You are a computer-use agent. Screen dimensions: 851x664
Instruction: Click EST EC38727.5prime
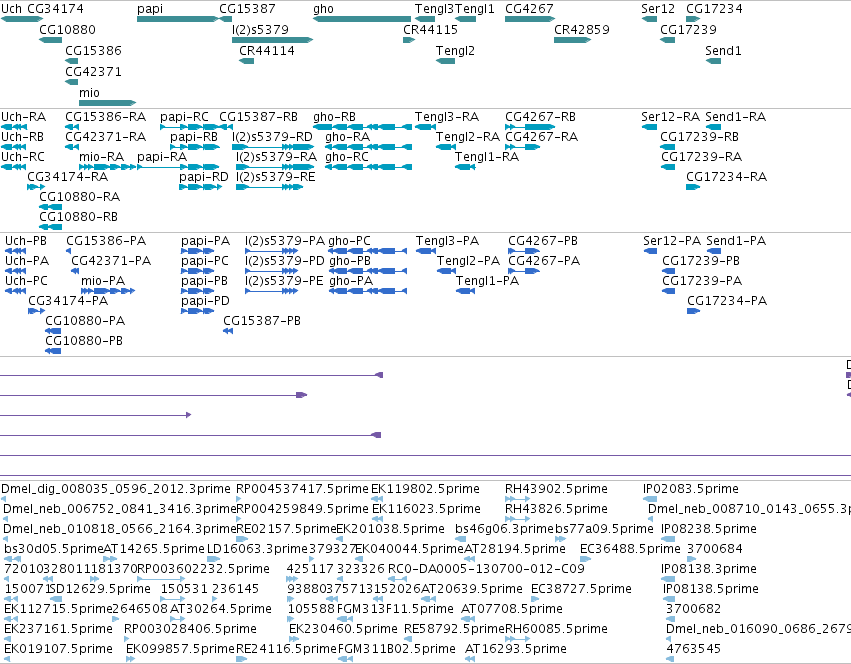click(581, 589)
